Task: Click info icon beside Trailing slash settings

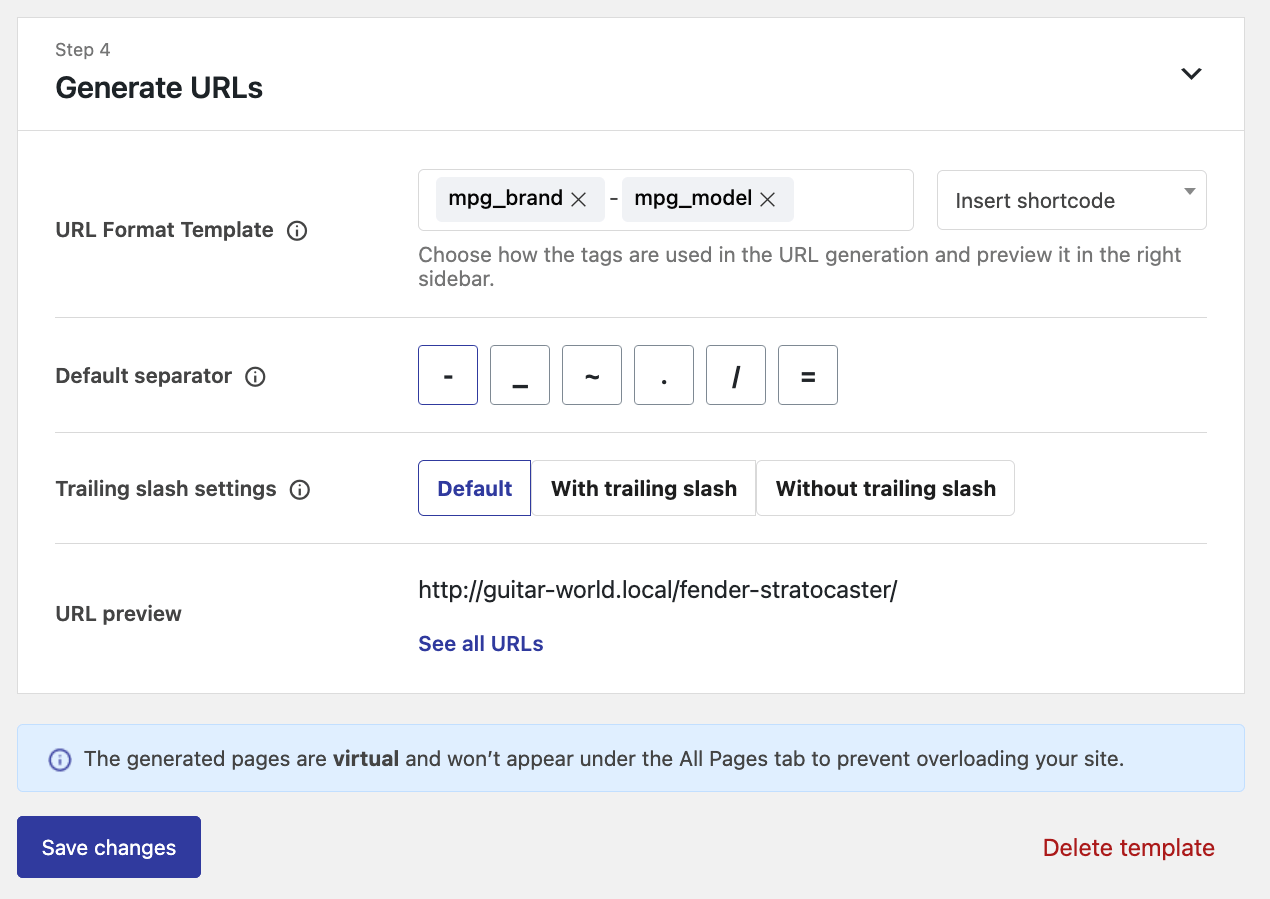Action: point(300,490)
